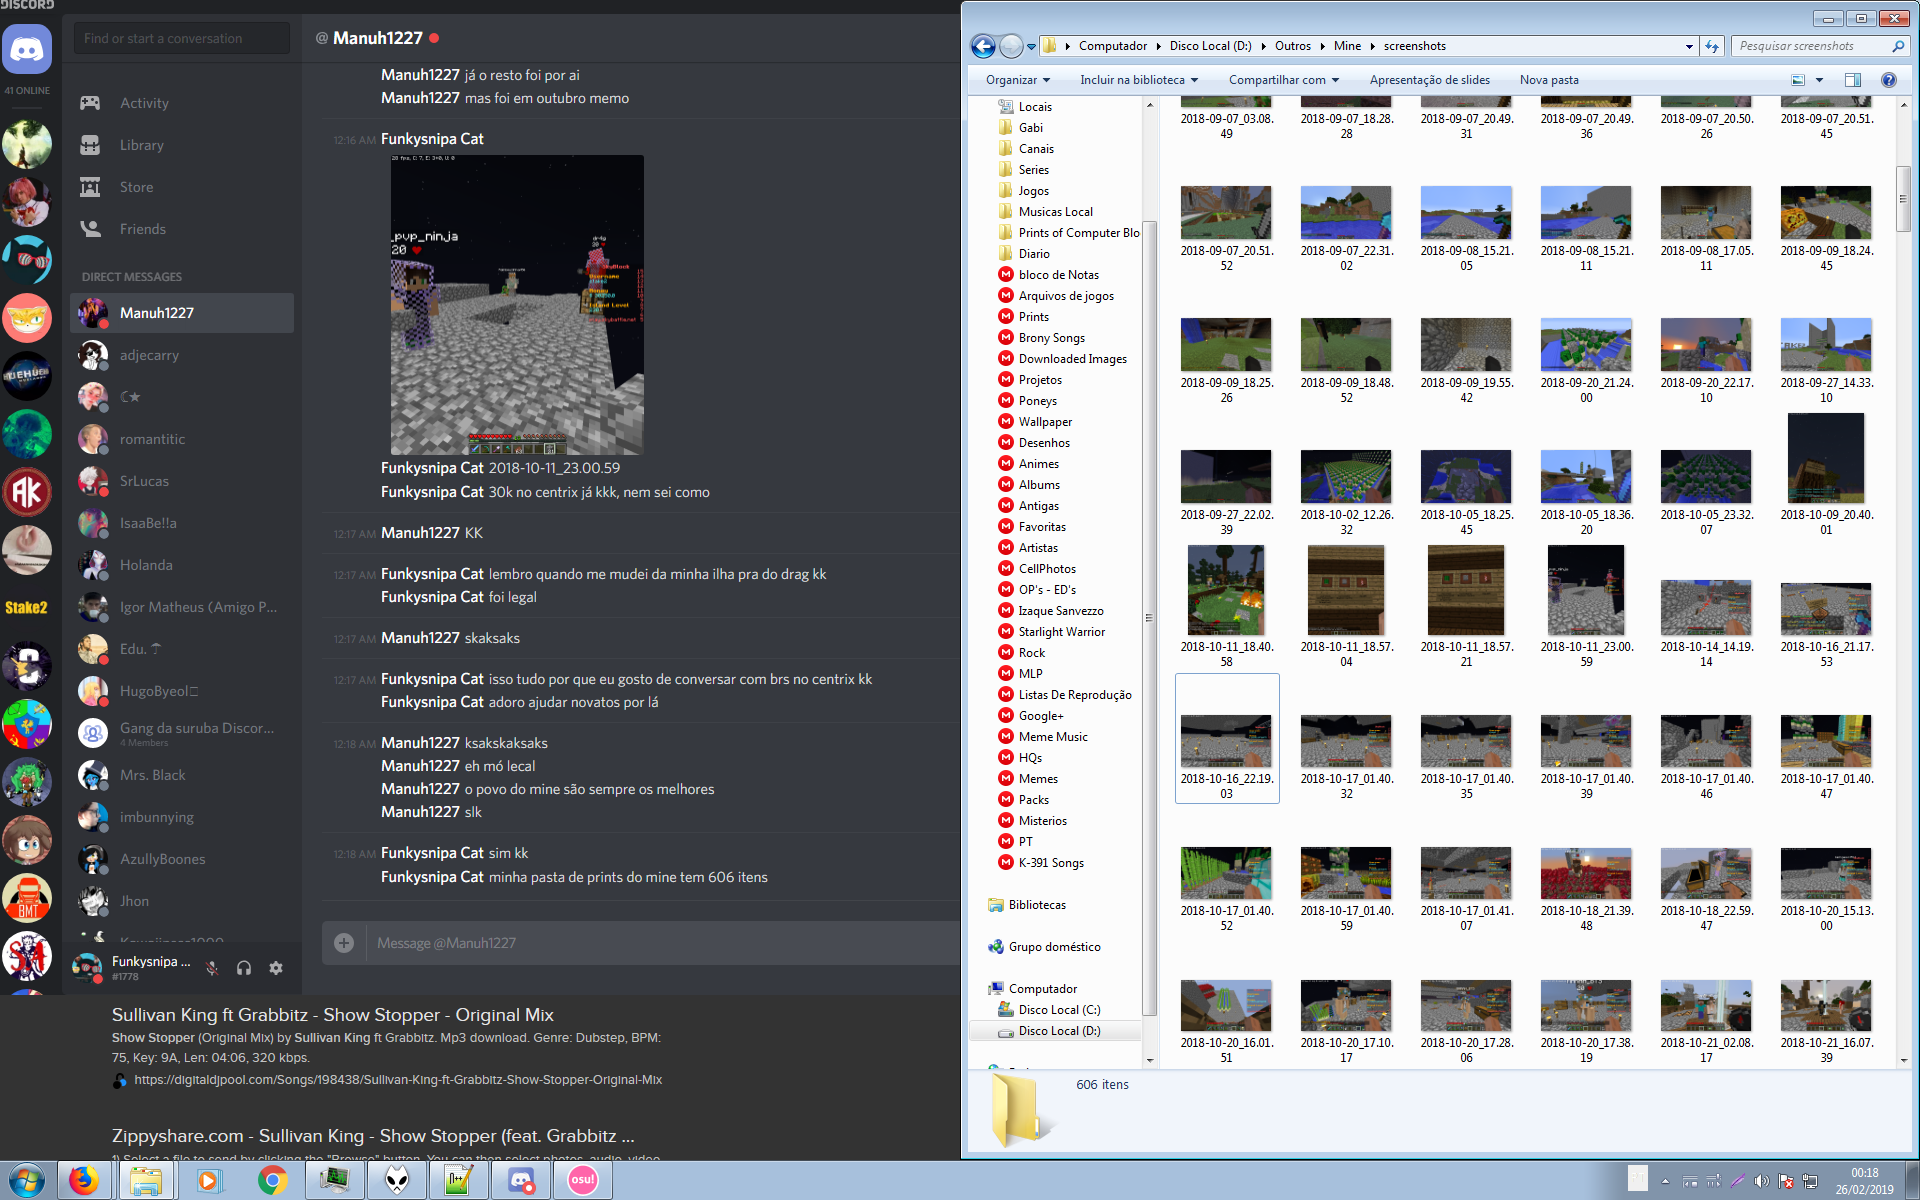Open Activity in Discord sidebar
Image resolution: width=1920 pixels, height=1200 pixels.
point(144,103)
